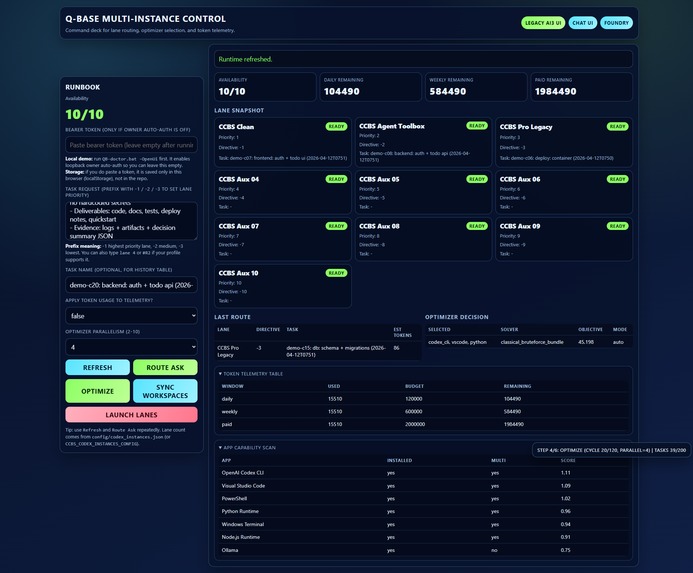This screenshot has height=573, width=693.
Task: Click the PowerShell app row
Action: tap(423, 498)
